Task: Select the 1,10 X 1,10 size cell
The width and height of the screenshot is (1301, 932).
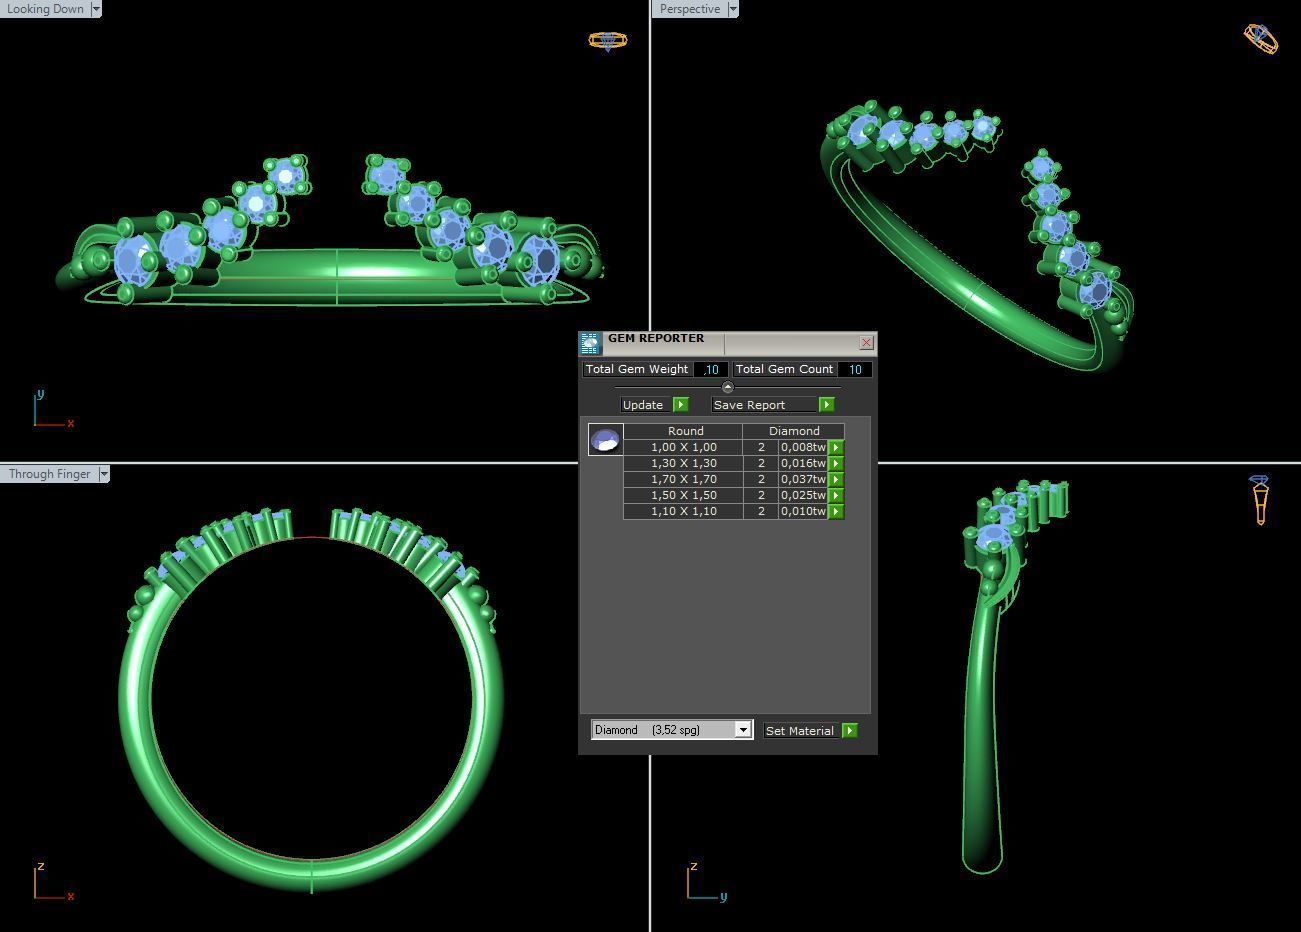Action: pyautogui.click(x=683, y=512)
